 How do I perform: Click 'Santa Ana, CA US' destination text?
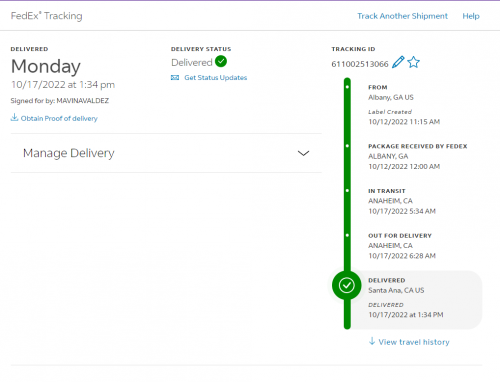[x=396, y=290]
